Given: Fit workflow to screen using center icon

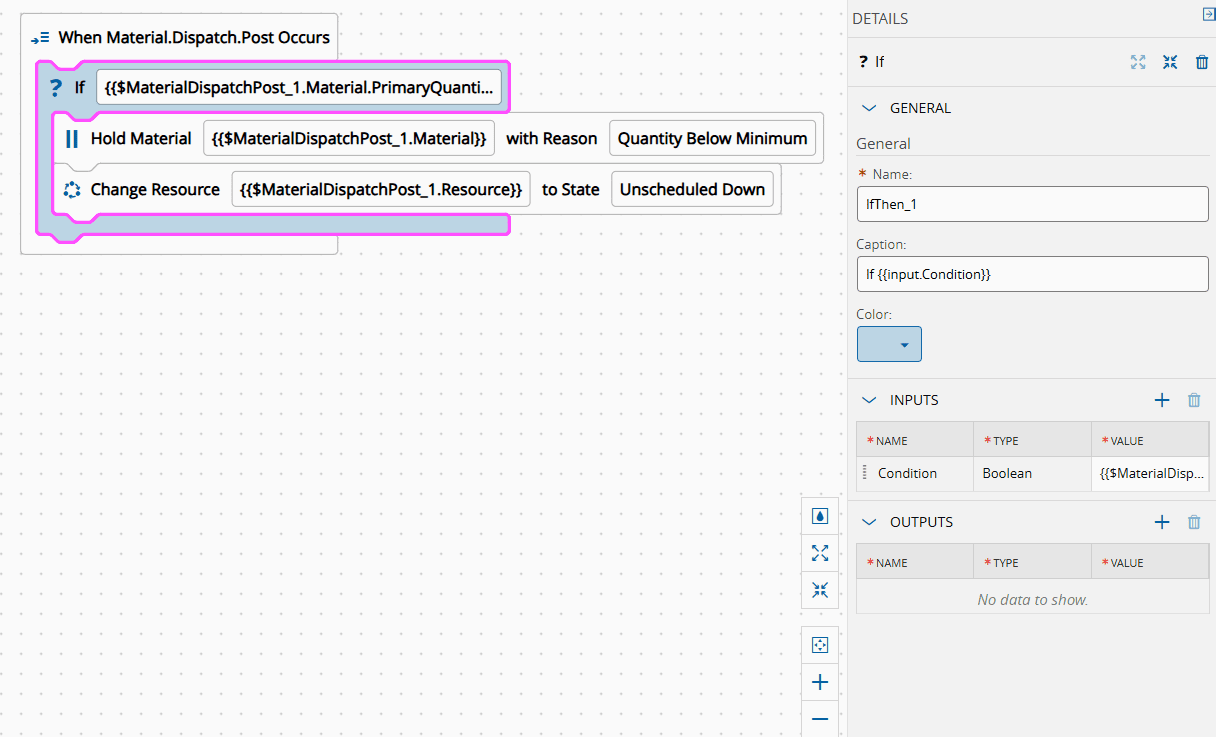Looking at the screenshot, I should point(820,645).
